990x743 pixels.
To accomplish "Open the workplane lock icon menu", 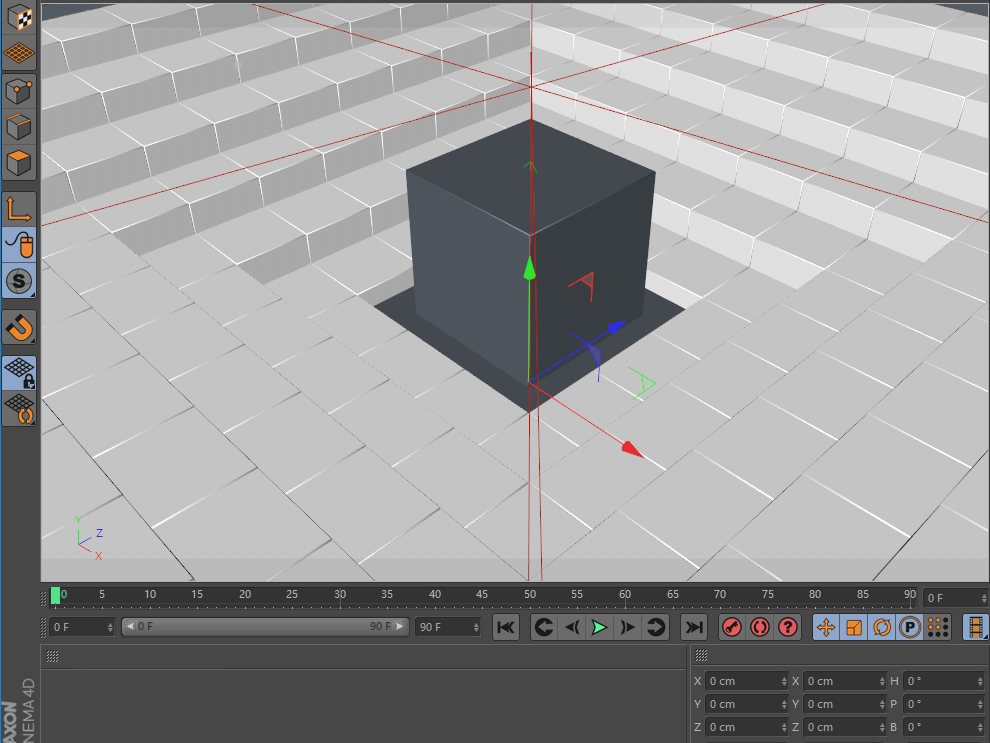I will coord(18,371).
